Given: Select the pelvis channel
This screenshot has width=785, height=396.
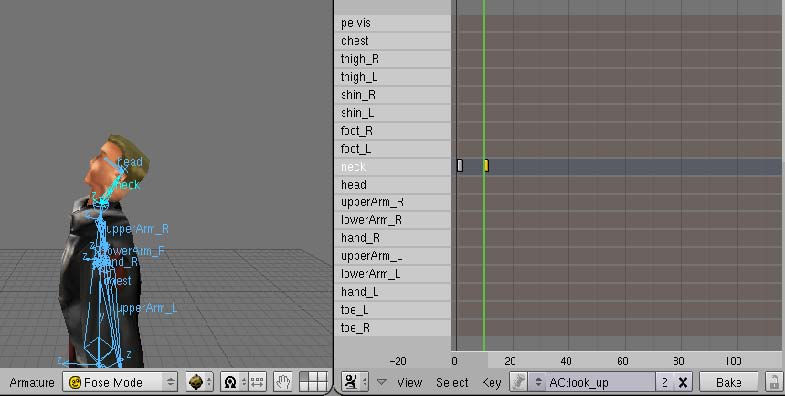Looking at the screenshot, I should 392,23.
